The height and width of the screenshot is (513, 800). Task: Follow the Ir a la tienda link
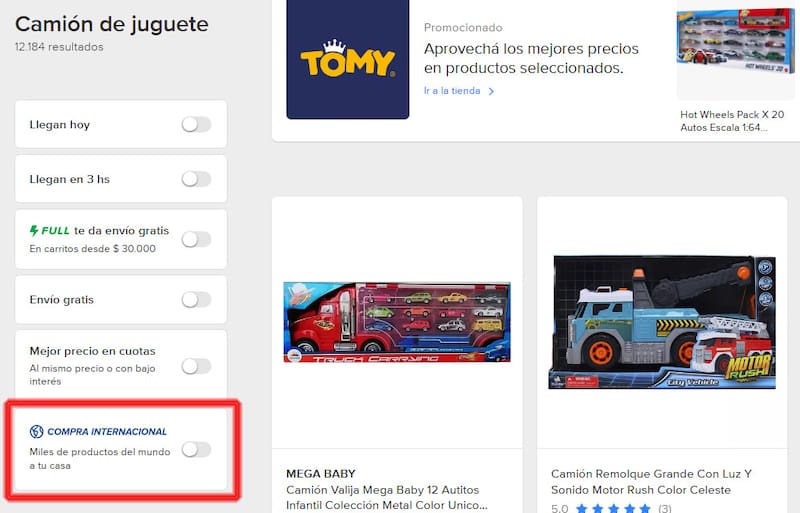[452, 91]
